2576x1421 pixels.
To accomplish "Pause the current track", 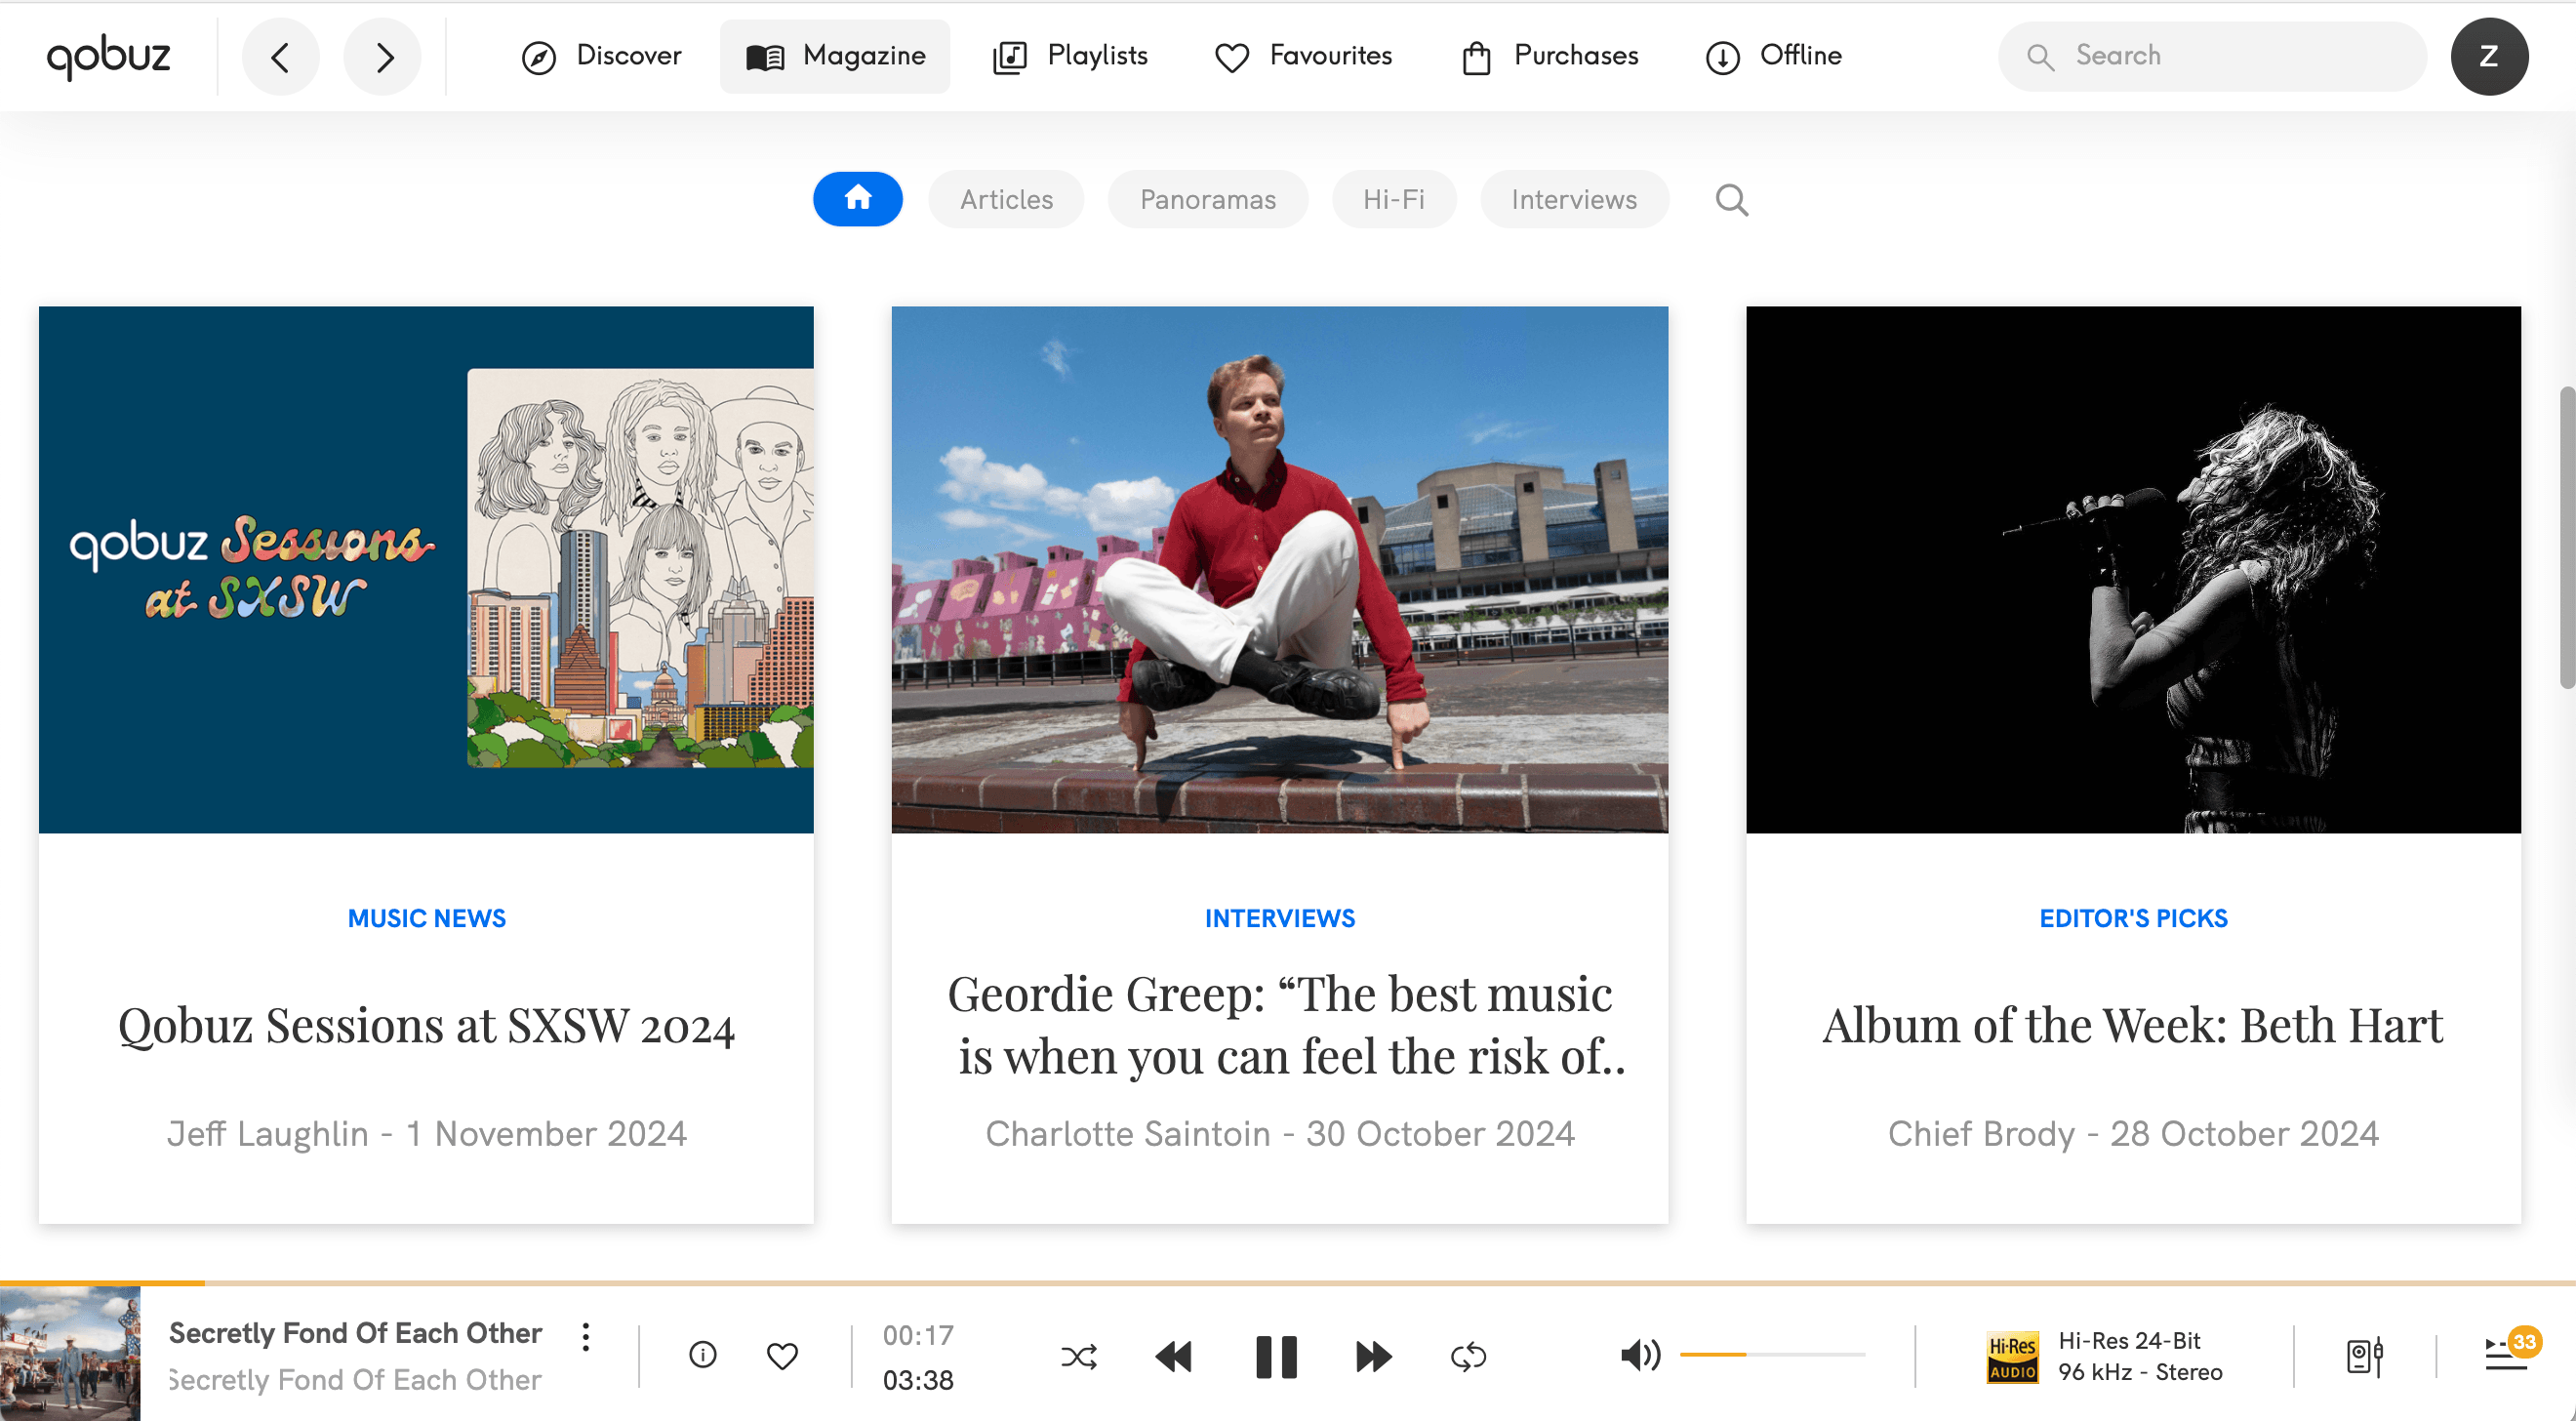I will pyautogui.click(x=1276, y=1357).
